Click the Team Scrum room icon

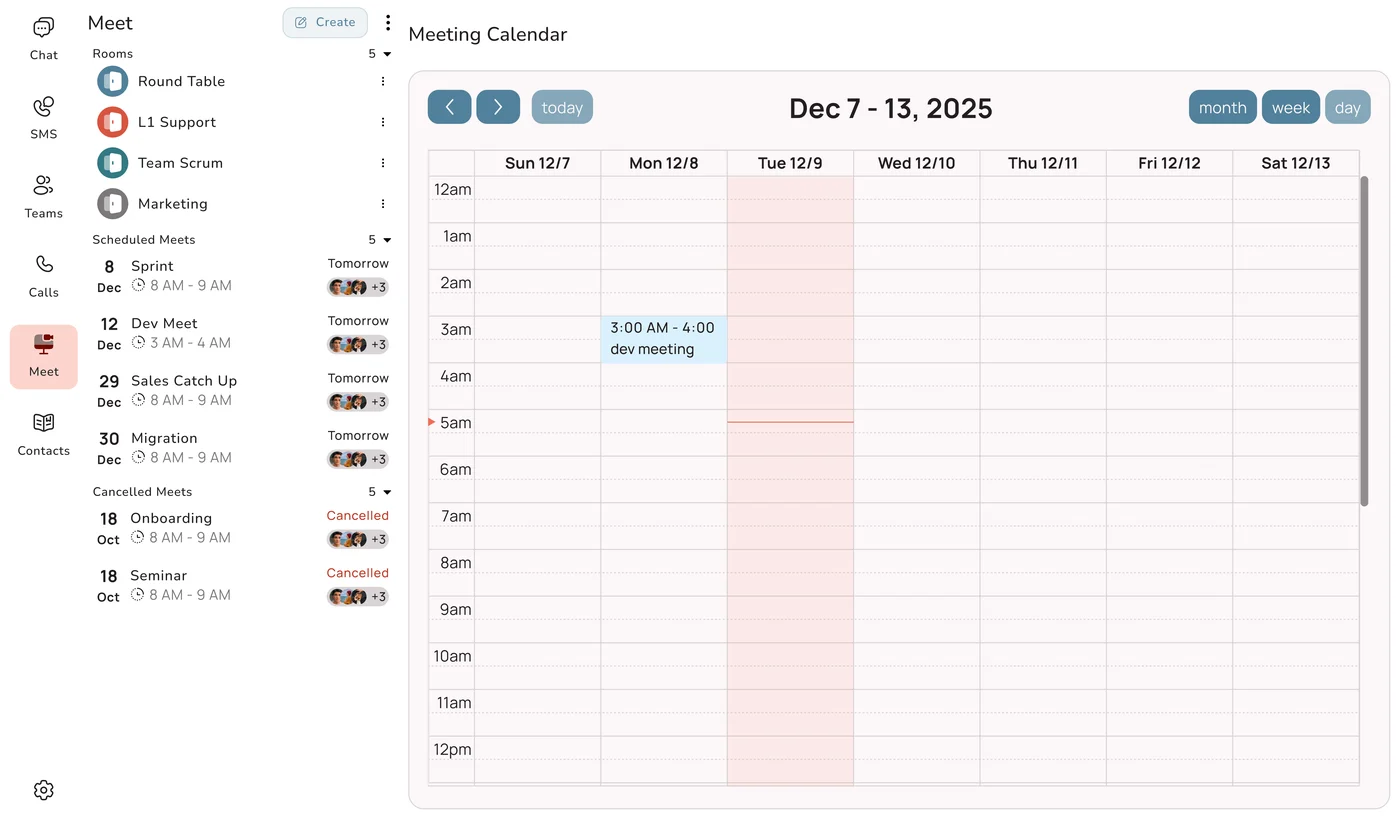pos(112,163)
